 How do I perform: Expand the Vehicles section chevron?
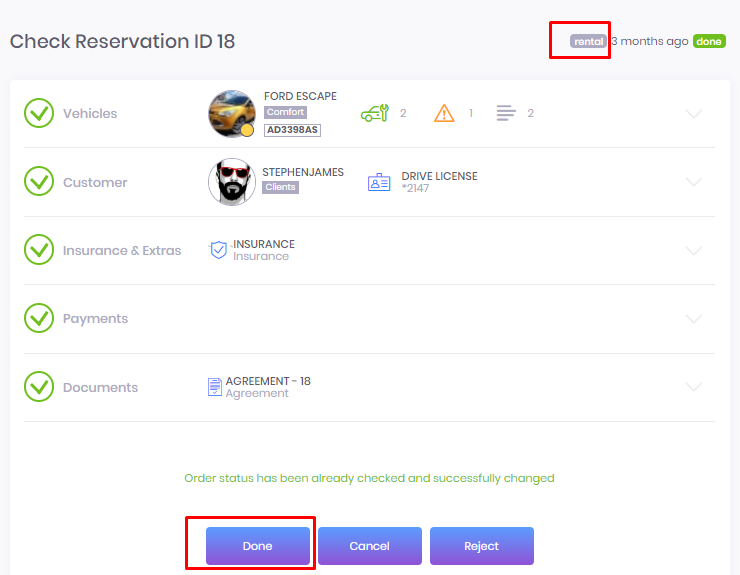(x=694, y=113)
